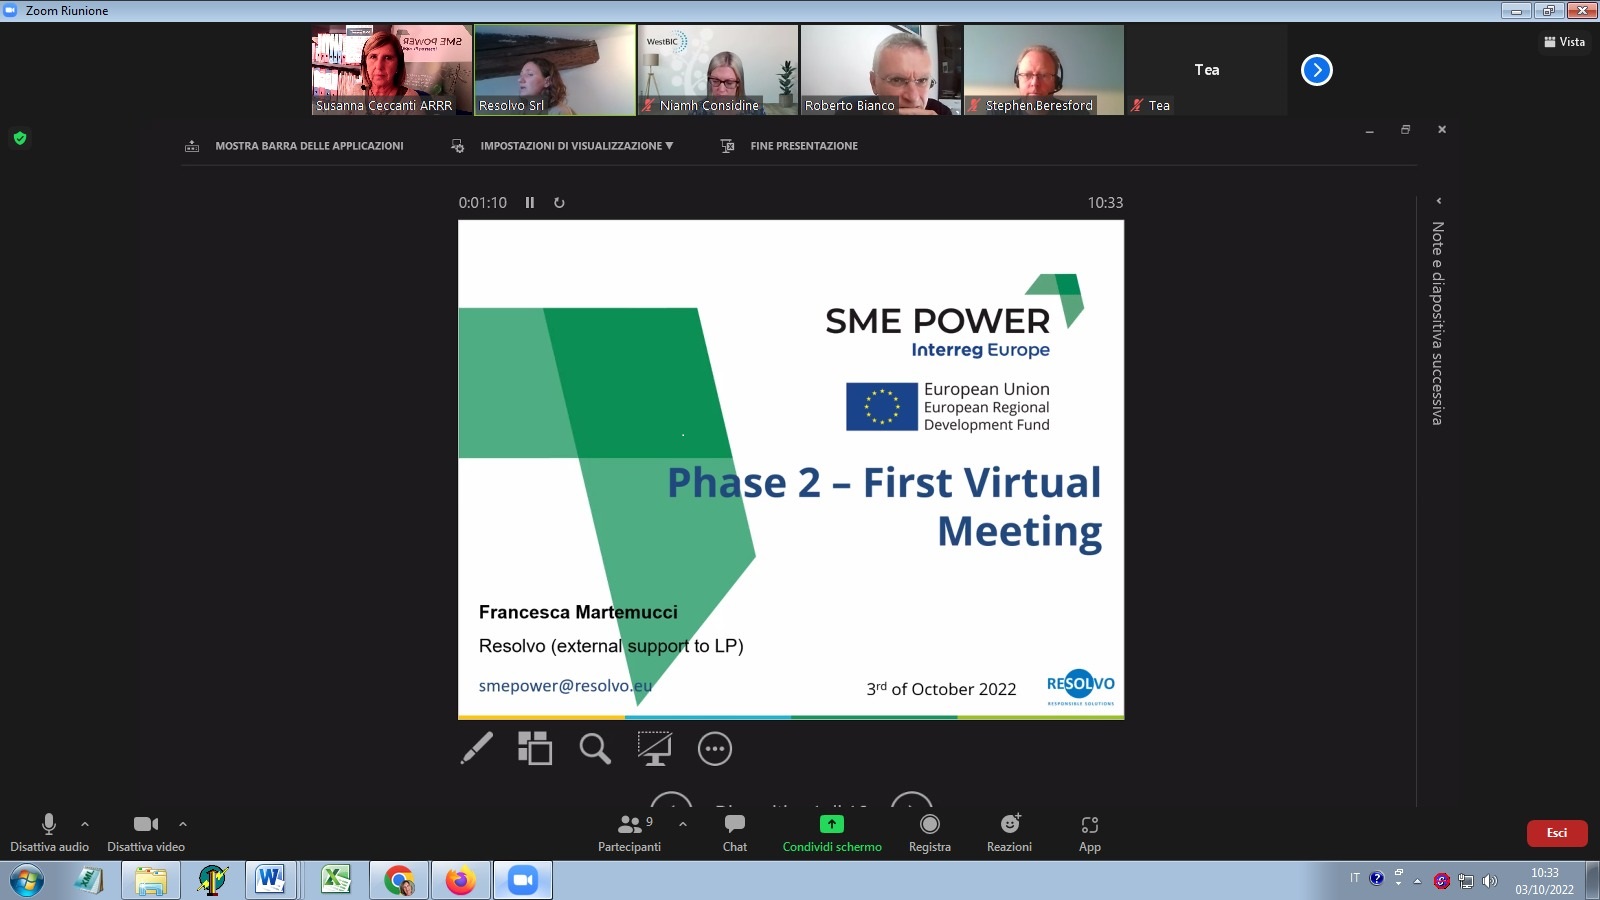1600x900 pixels.
Task: Select Stephen.Beresford video thumbnail
Action: tap(1044, 70)
